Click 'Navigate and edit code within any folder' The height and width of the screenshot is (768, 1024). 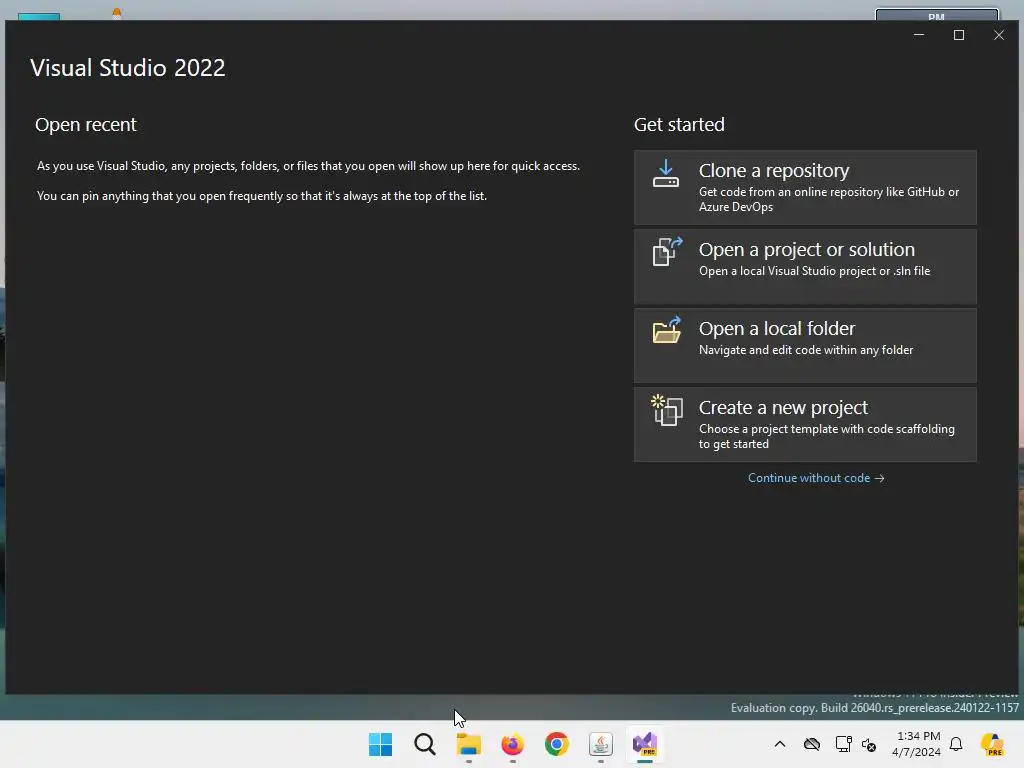pyautogui.click(x=806, y=350)
